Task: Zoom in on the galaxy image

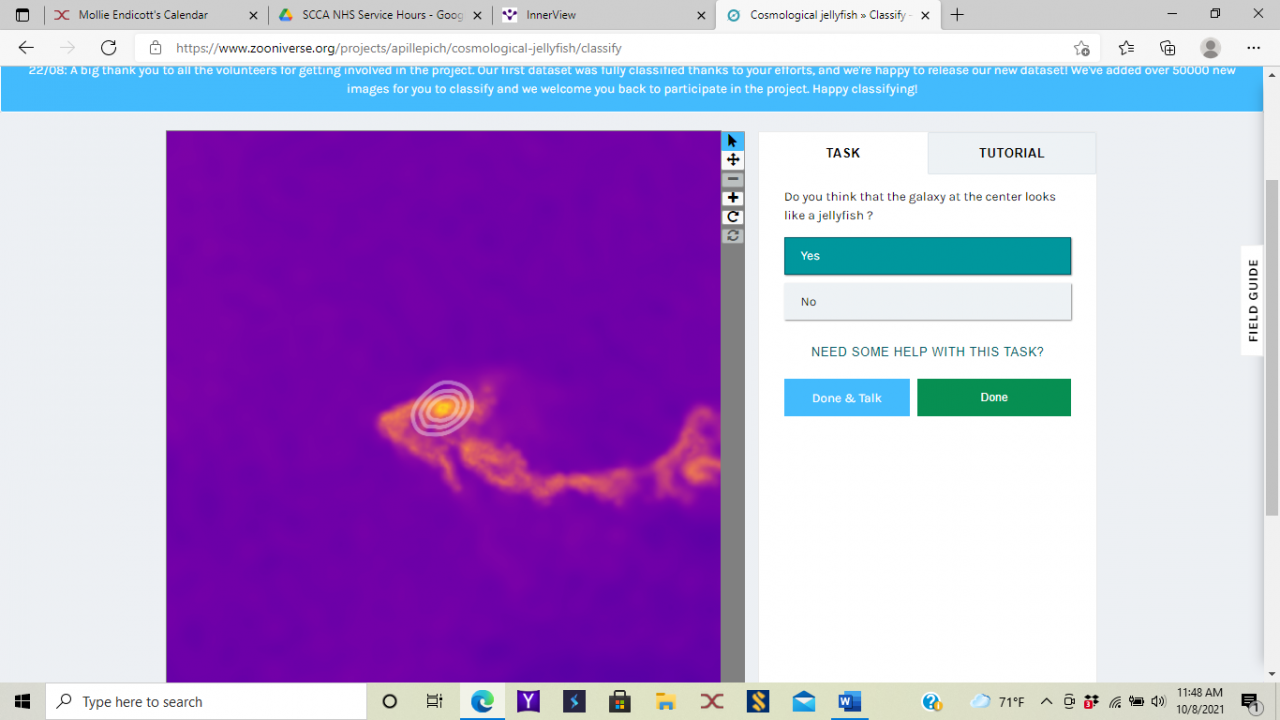Action: pyautogui.click(x=733, y=198)
